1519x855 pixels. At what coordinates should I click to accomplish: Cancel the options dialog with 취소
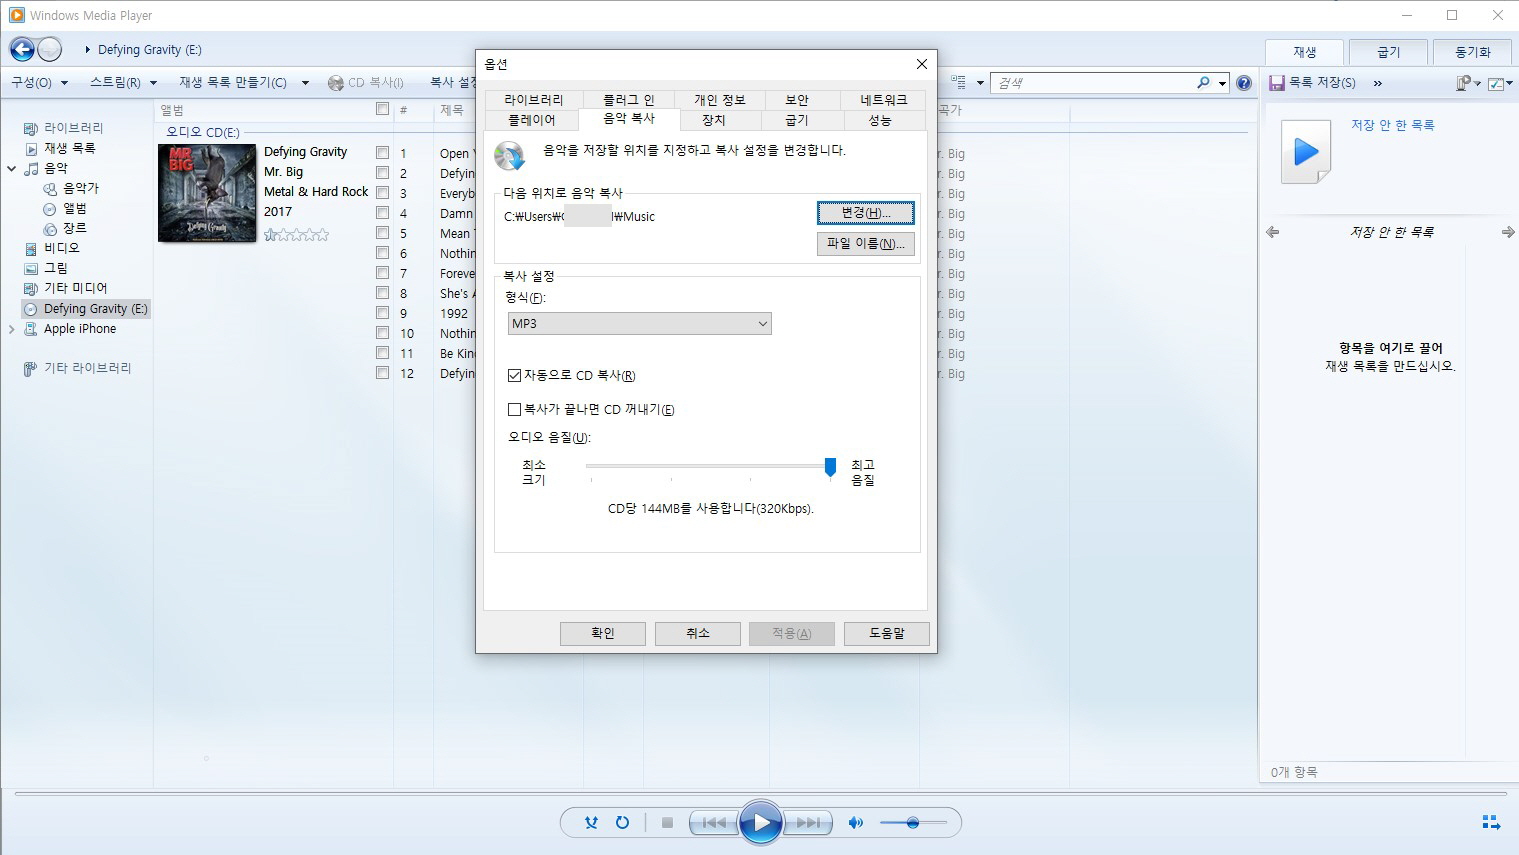[698, 633]
